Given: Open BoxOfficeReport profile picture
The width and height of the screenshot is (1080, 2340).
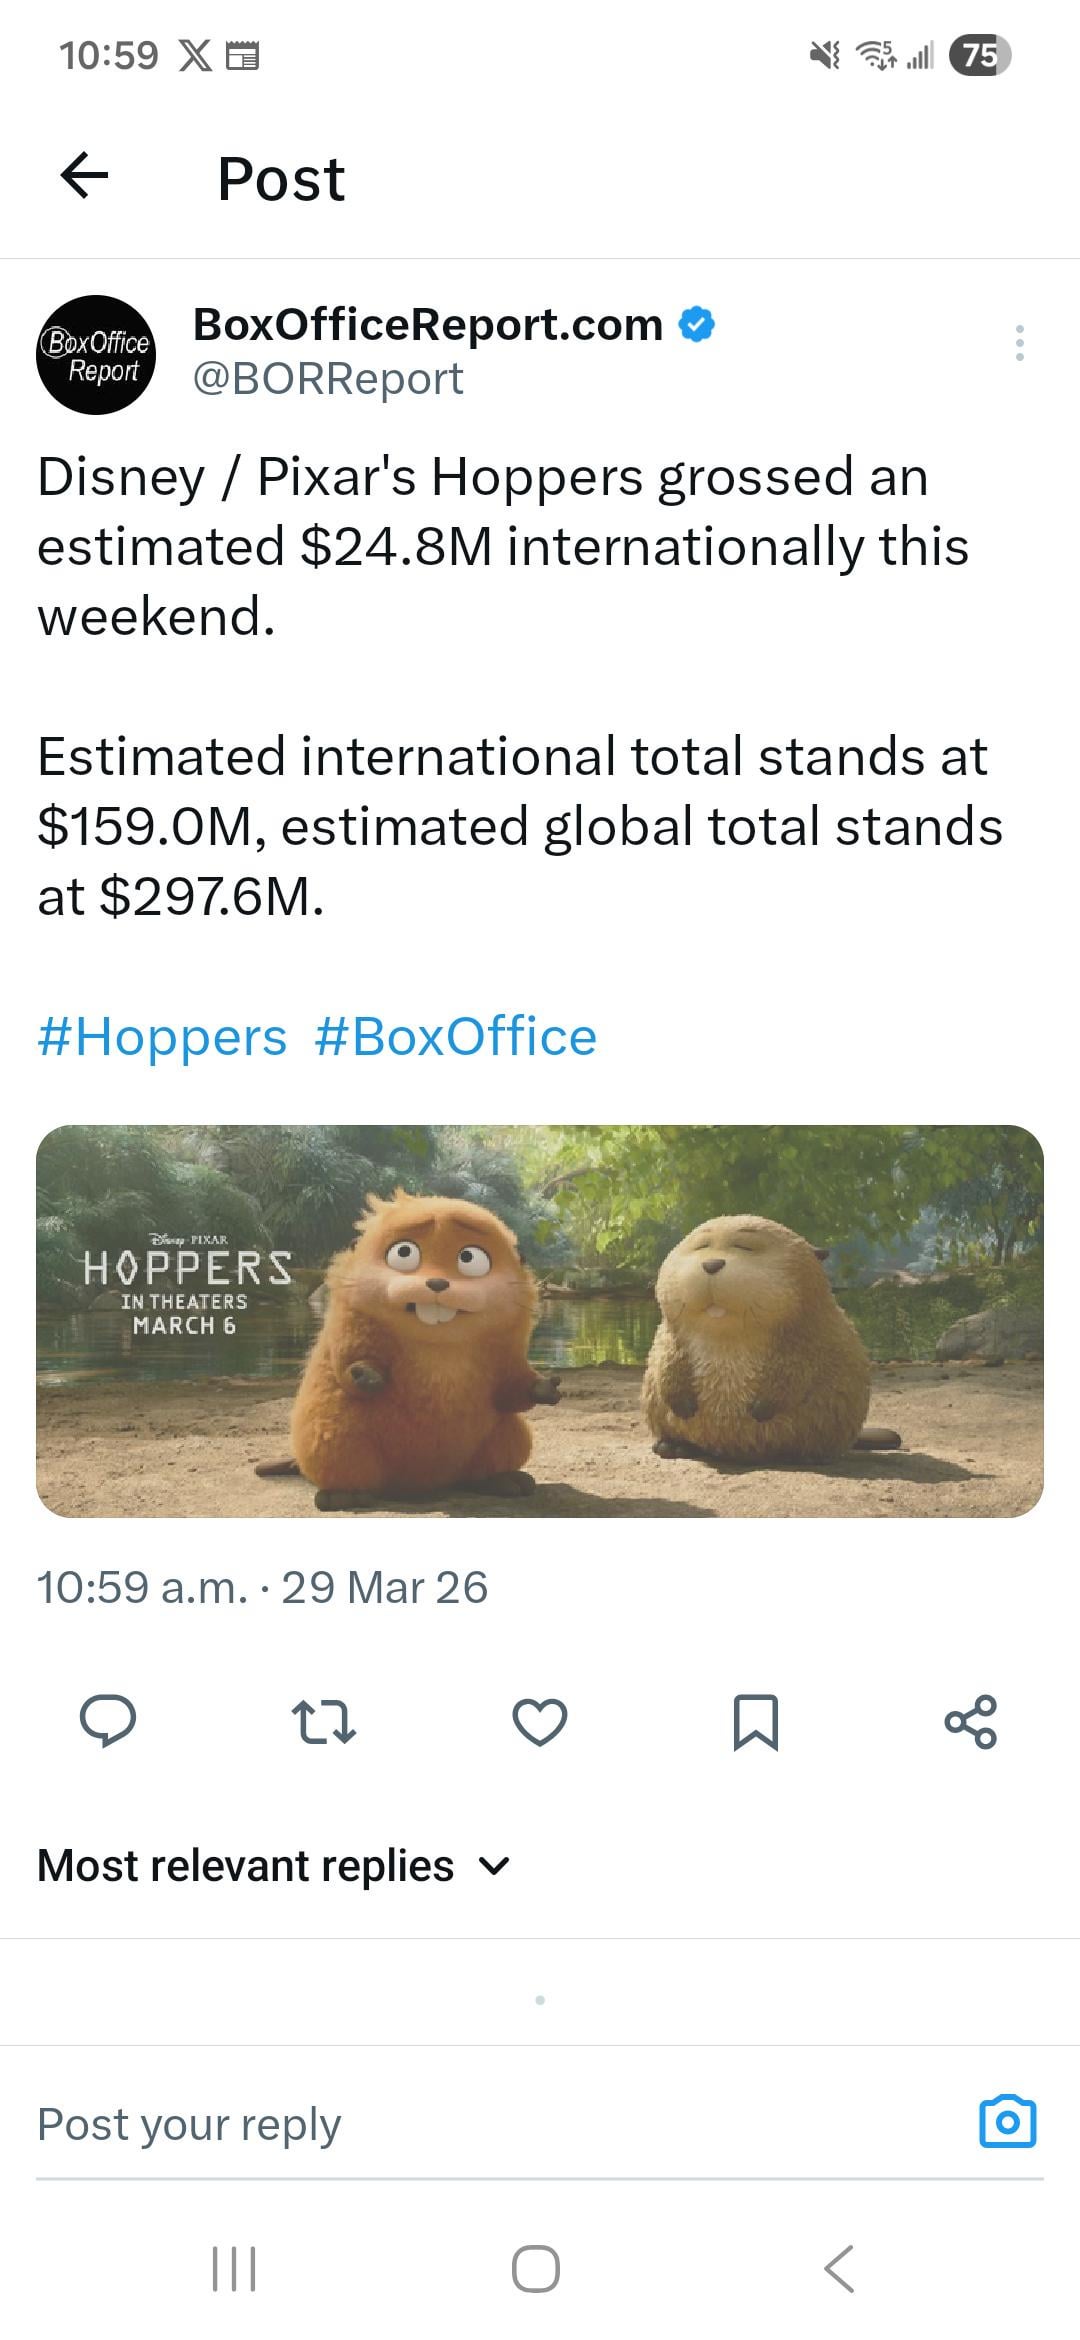Looking at the screenshot, I should (x=96, y=355).
